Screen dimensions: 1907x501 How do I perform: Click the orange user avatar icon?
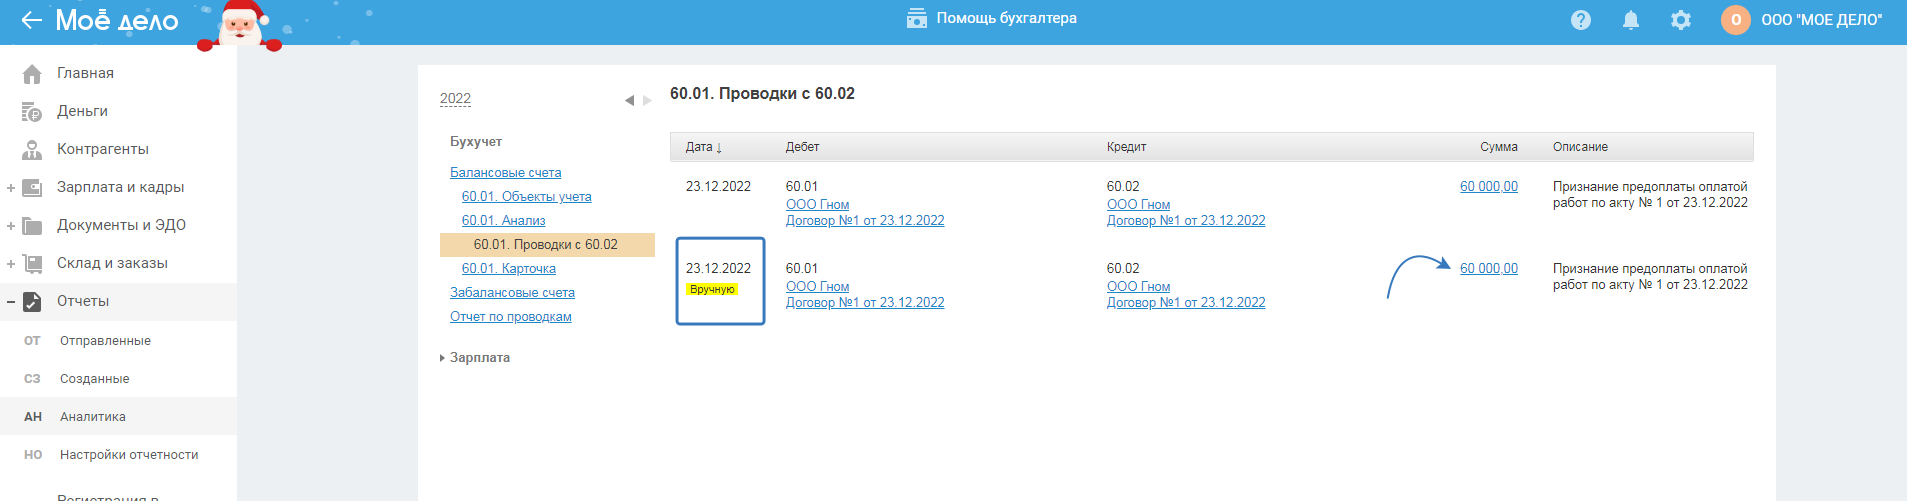(x=1735, y=20)
